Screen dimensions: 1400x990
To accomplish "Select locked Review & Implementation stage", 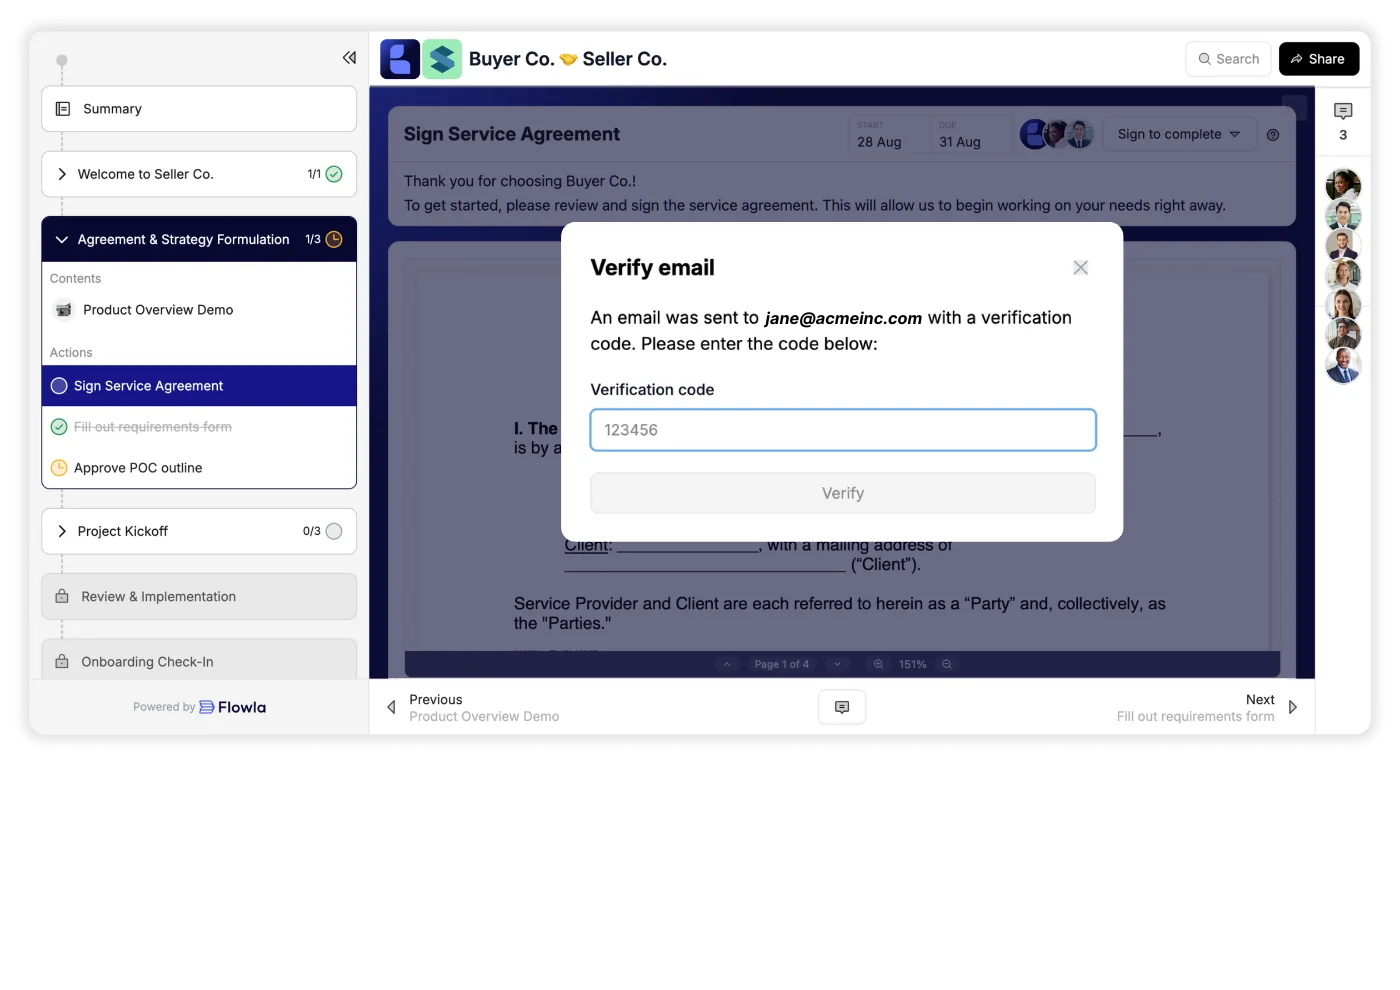I will coord(199,597).
